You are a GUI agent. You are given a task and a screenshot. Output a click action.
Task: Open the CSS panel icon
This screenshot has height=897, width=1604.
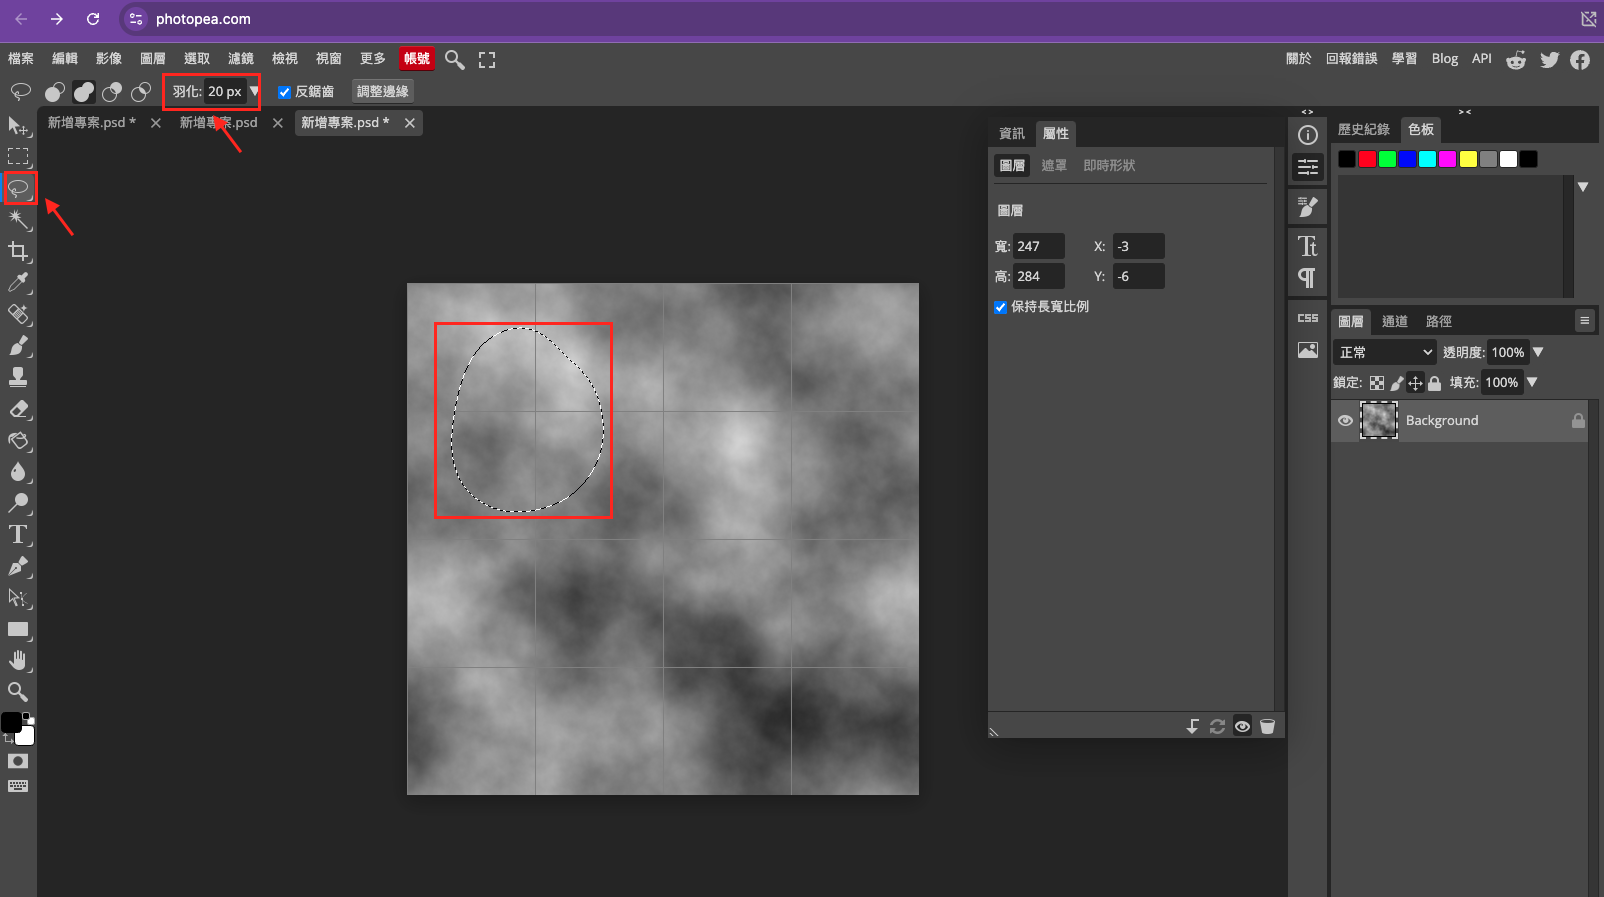click(x=1308, y=318)
